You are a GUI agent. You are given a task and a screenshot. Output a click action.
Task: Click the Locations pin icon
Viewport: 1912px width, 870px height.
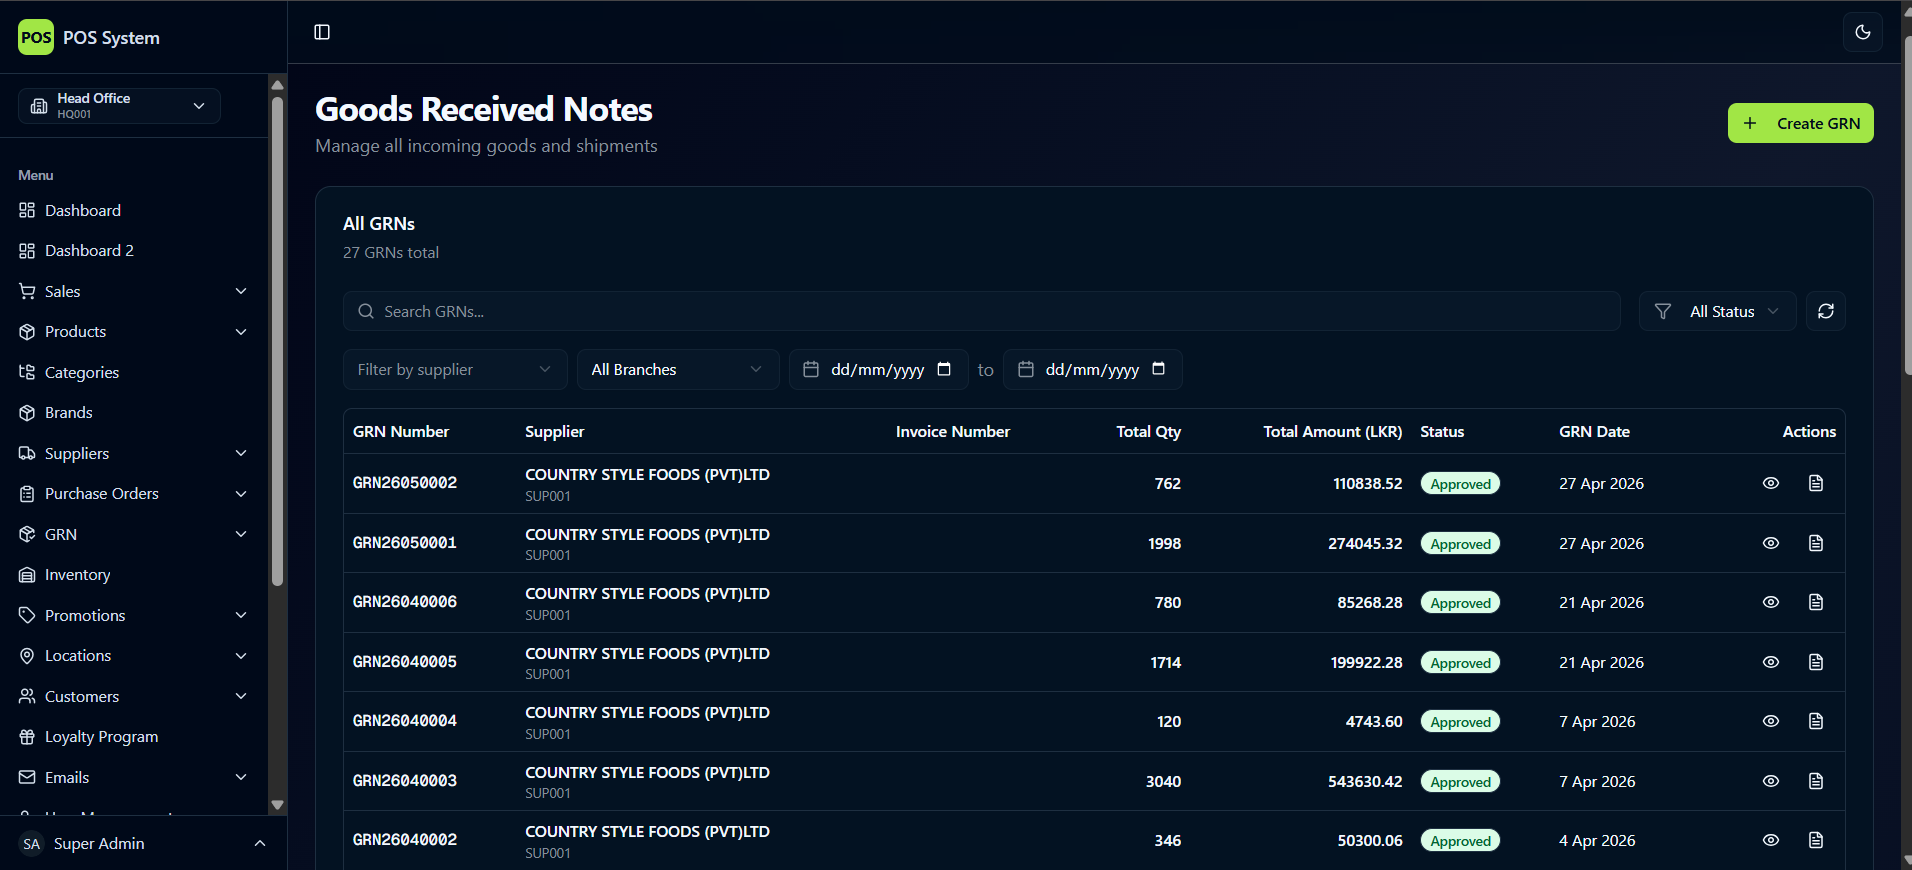pos(27,655)
